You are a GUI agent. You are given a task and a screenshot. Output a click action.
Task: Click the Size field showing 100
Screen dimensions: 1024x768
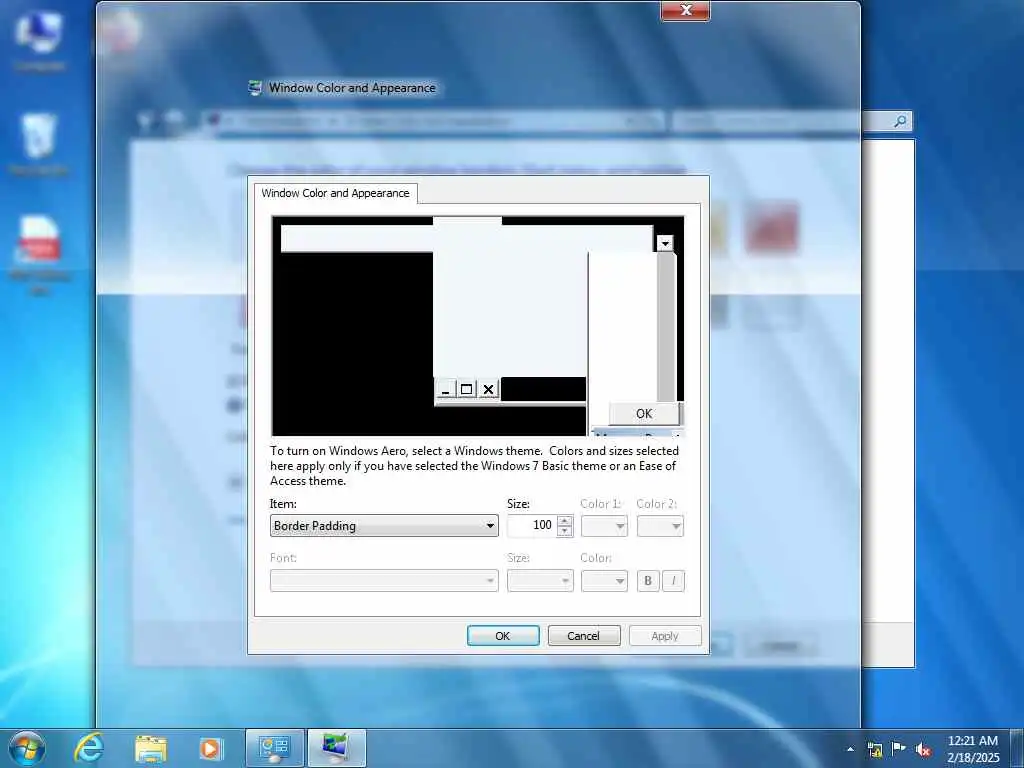(x=532, y=526)
